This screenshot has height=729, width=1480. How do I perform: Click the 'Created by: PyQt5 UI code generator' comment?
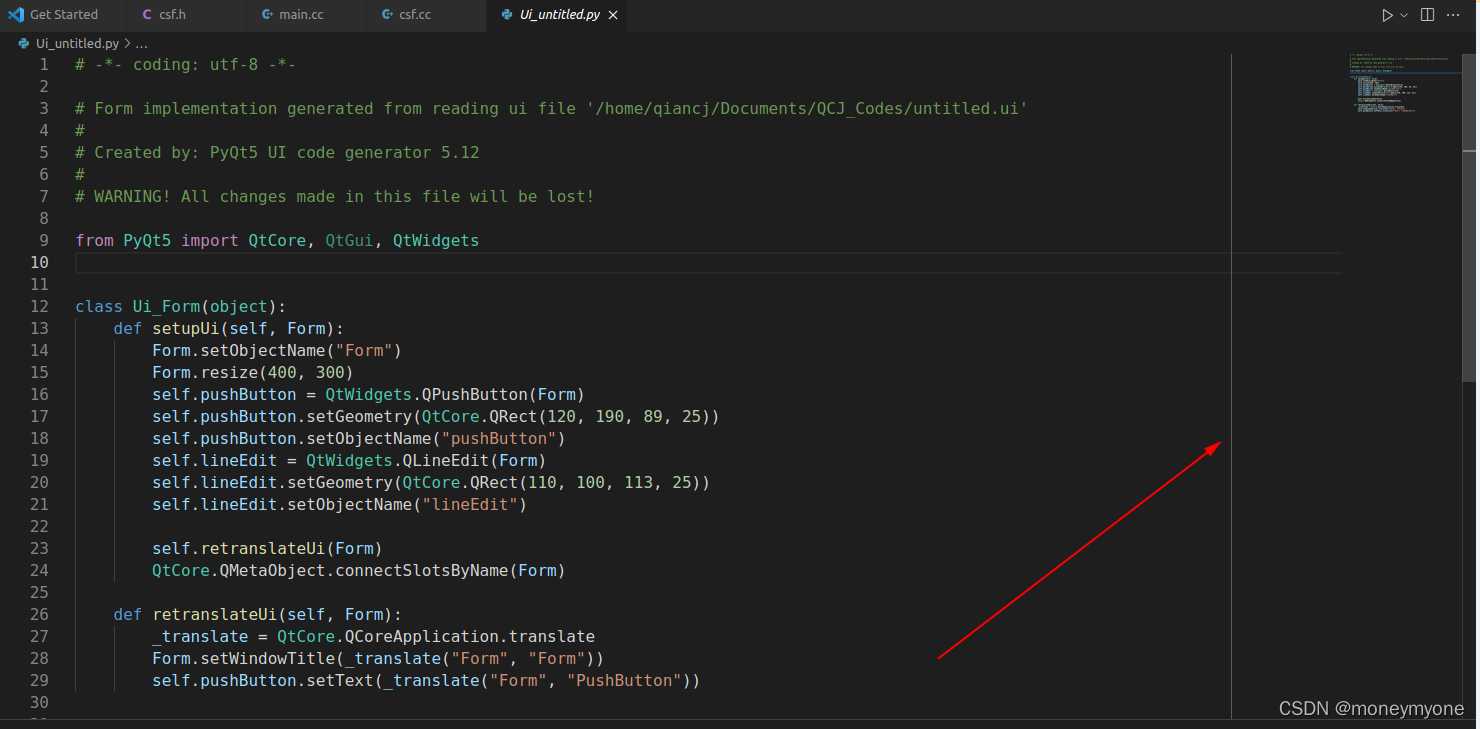click(277, 153)
